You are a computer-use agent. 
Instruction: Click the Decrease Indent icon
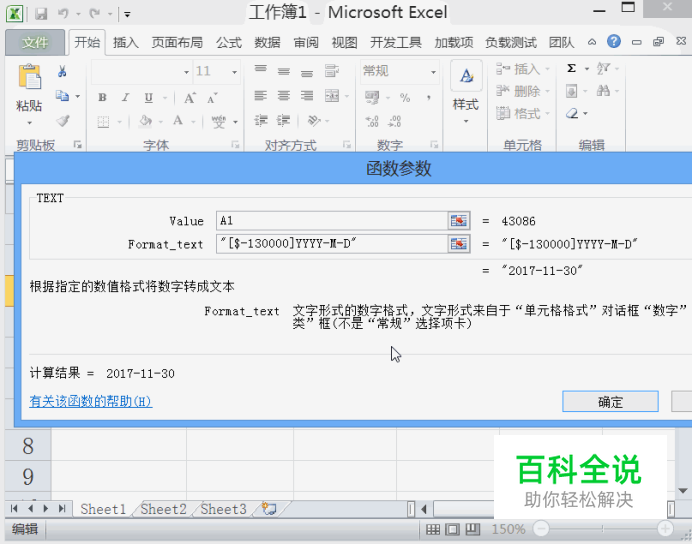point(261,120)
